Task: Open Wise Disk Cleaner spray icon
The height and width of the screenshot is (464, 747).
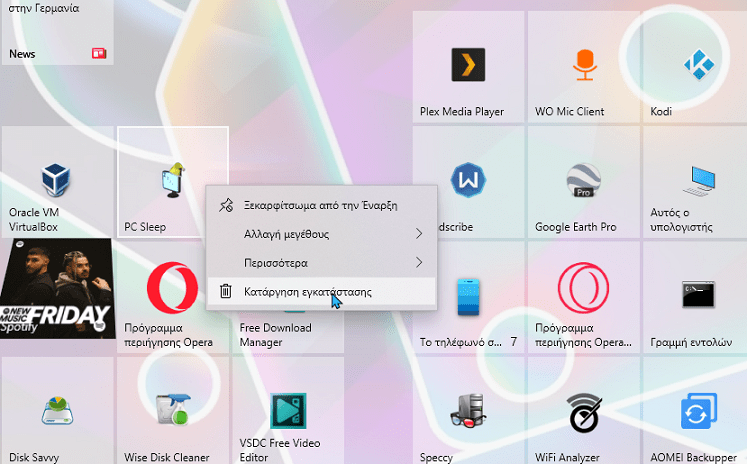Action: tap(173, 410)
